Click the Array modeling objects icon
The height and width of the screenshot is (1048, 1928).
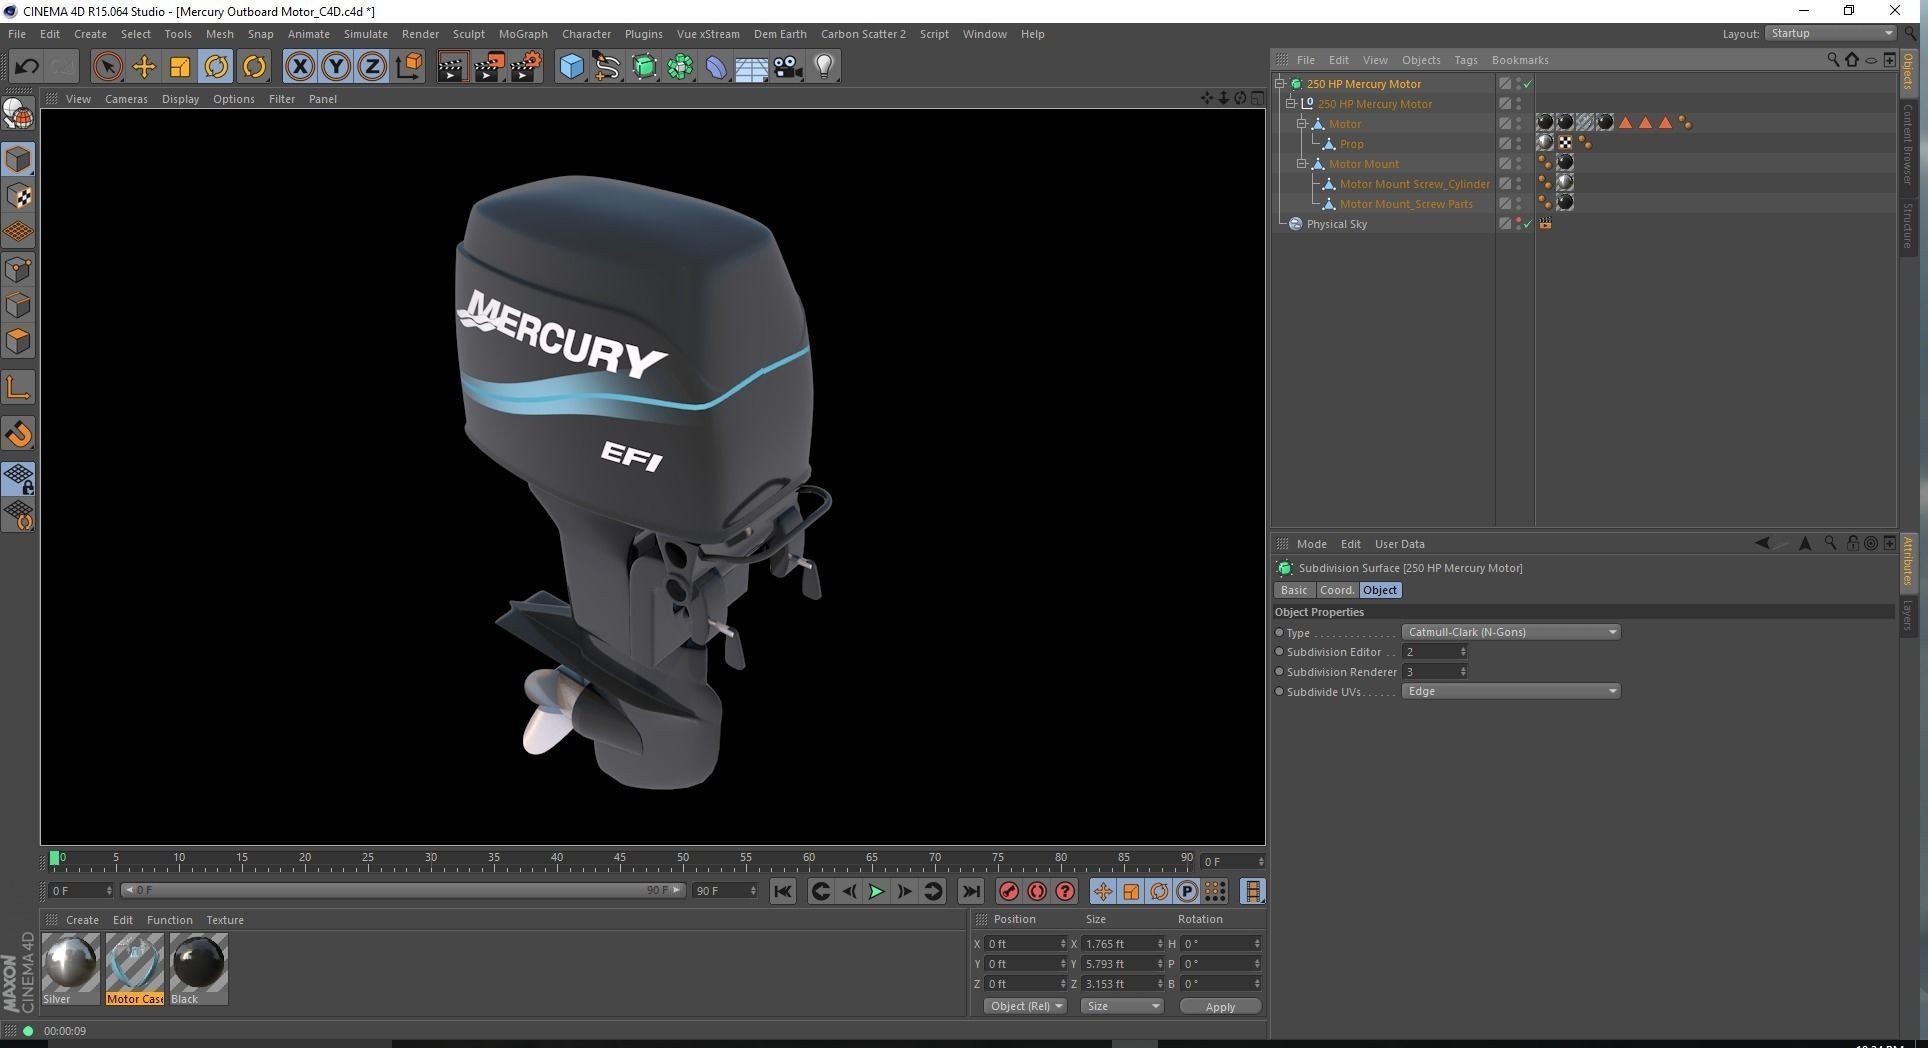[x=680, y=67]
